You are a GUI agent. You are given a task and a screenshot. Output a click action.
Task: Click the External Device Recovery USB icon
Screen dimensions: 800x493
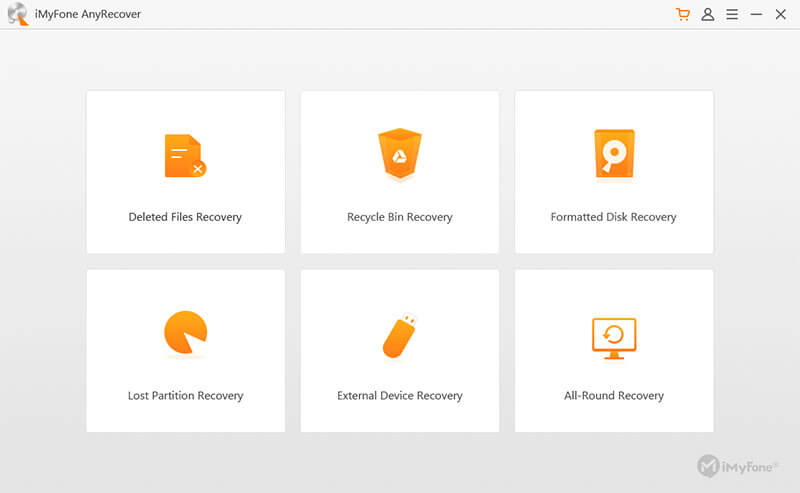[x=400, y=335]
